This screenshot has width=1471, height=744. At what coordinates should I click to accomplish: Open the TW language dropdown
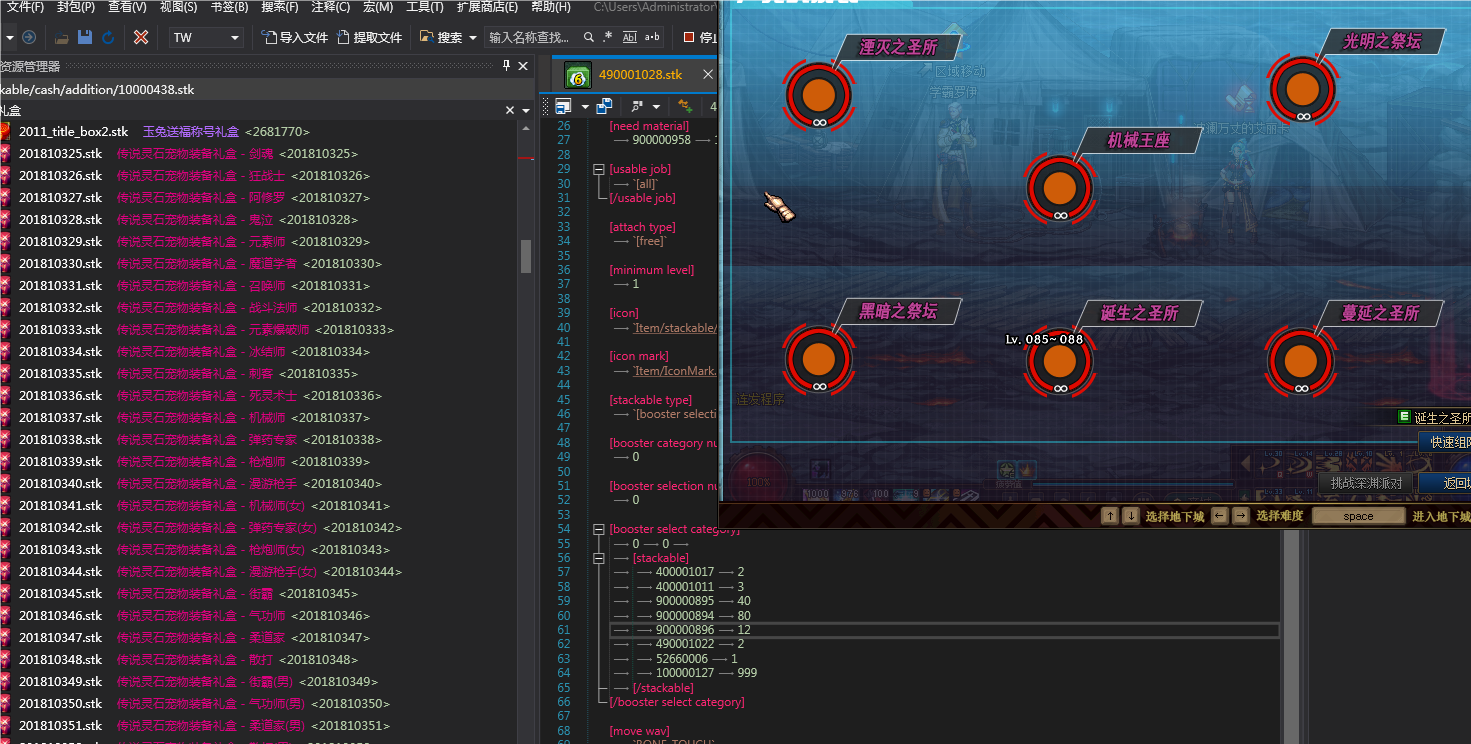(x=207, y=37)
